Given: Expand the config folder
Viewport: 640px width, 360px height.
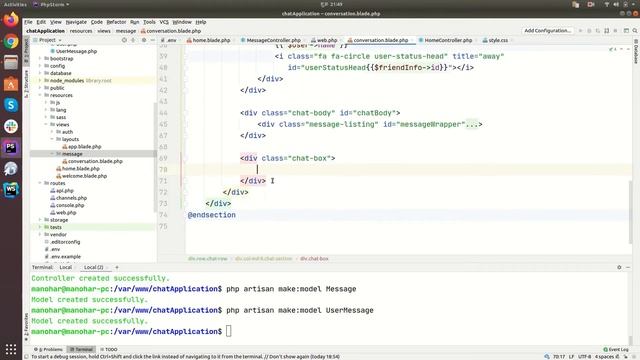Looking at the screenshot, I should [x=40, y=66].
